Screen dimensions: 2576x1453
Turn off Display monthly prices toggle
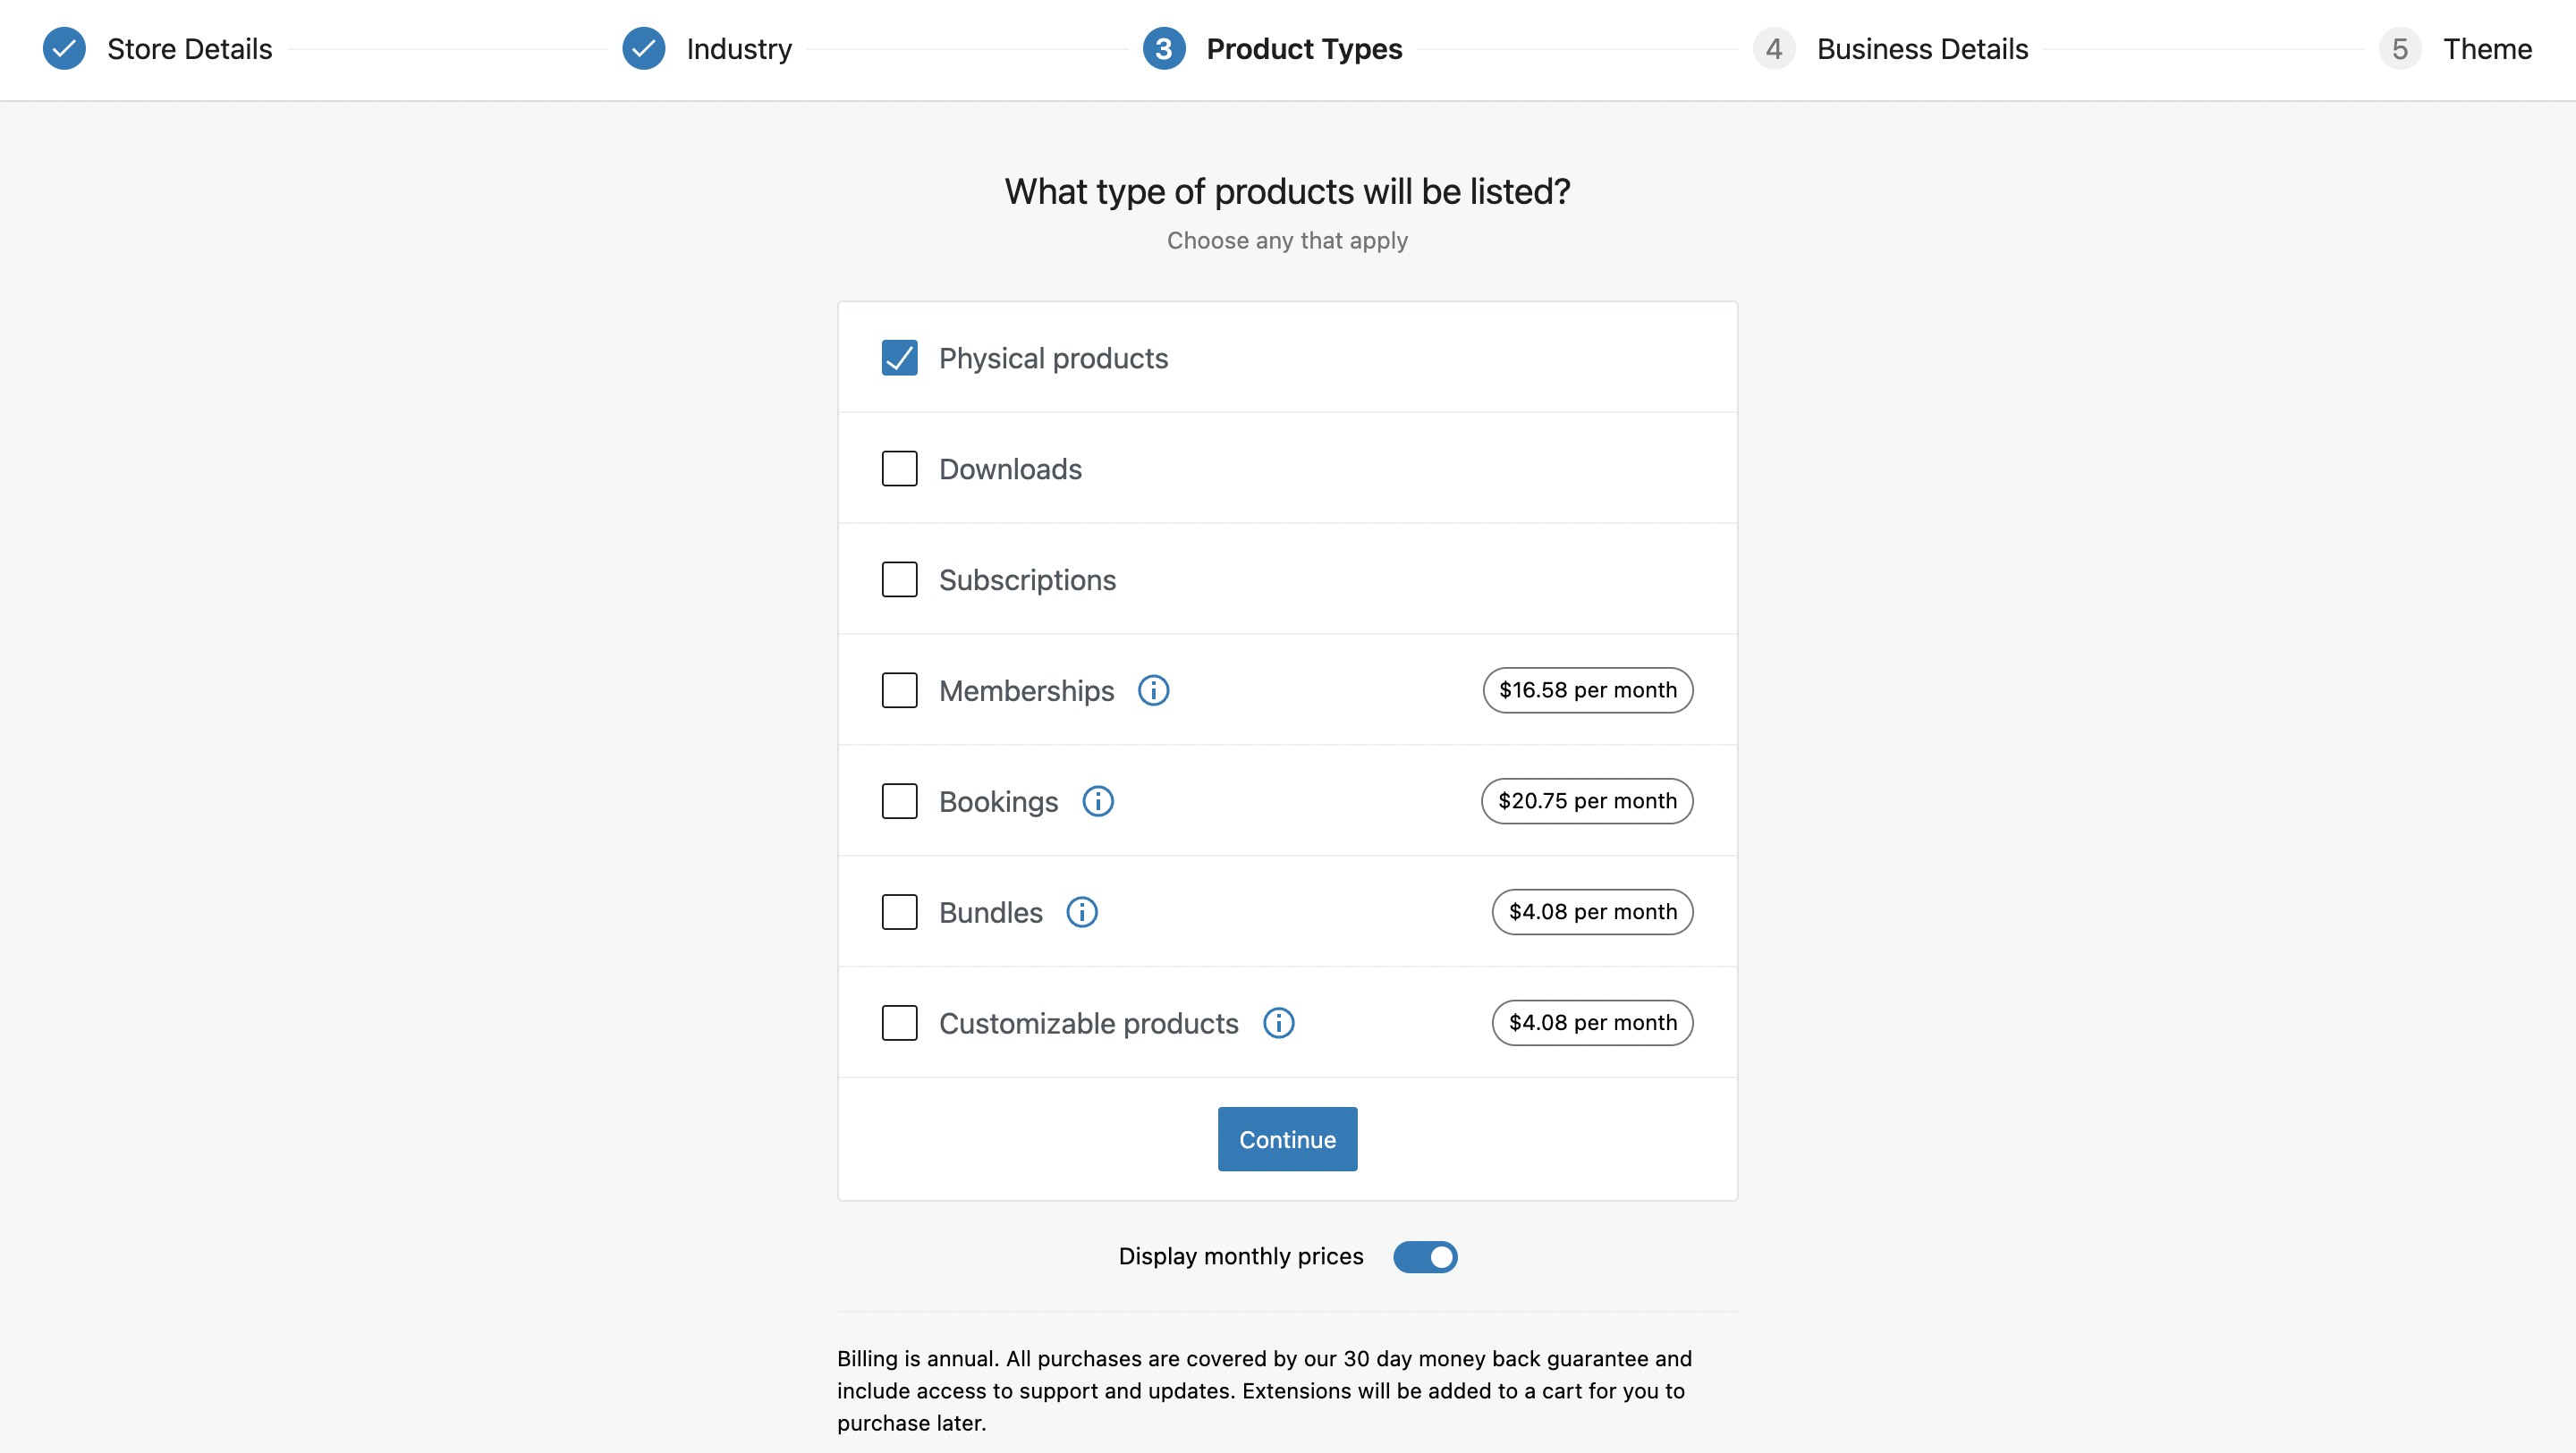point(1425,1257)
